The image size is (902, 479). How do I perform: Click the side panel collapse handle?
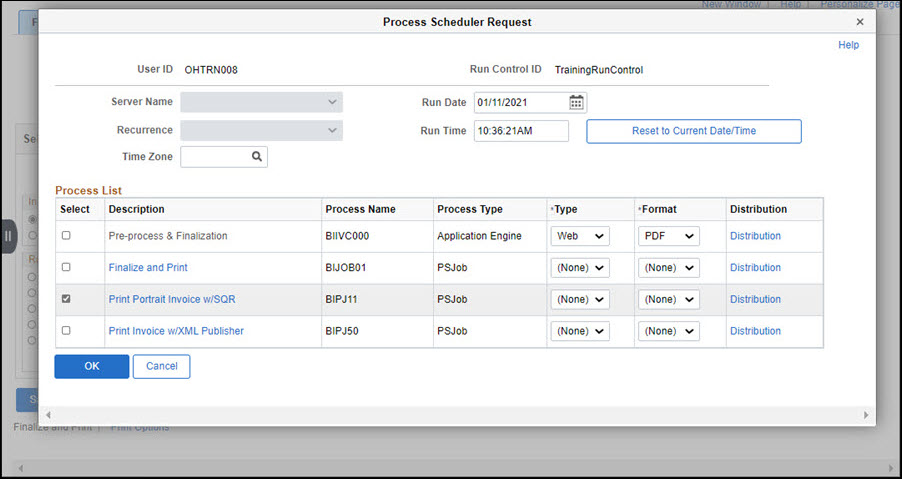pos(8,236)
